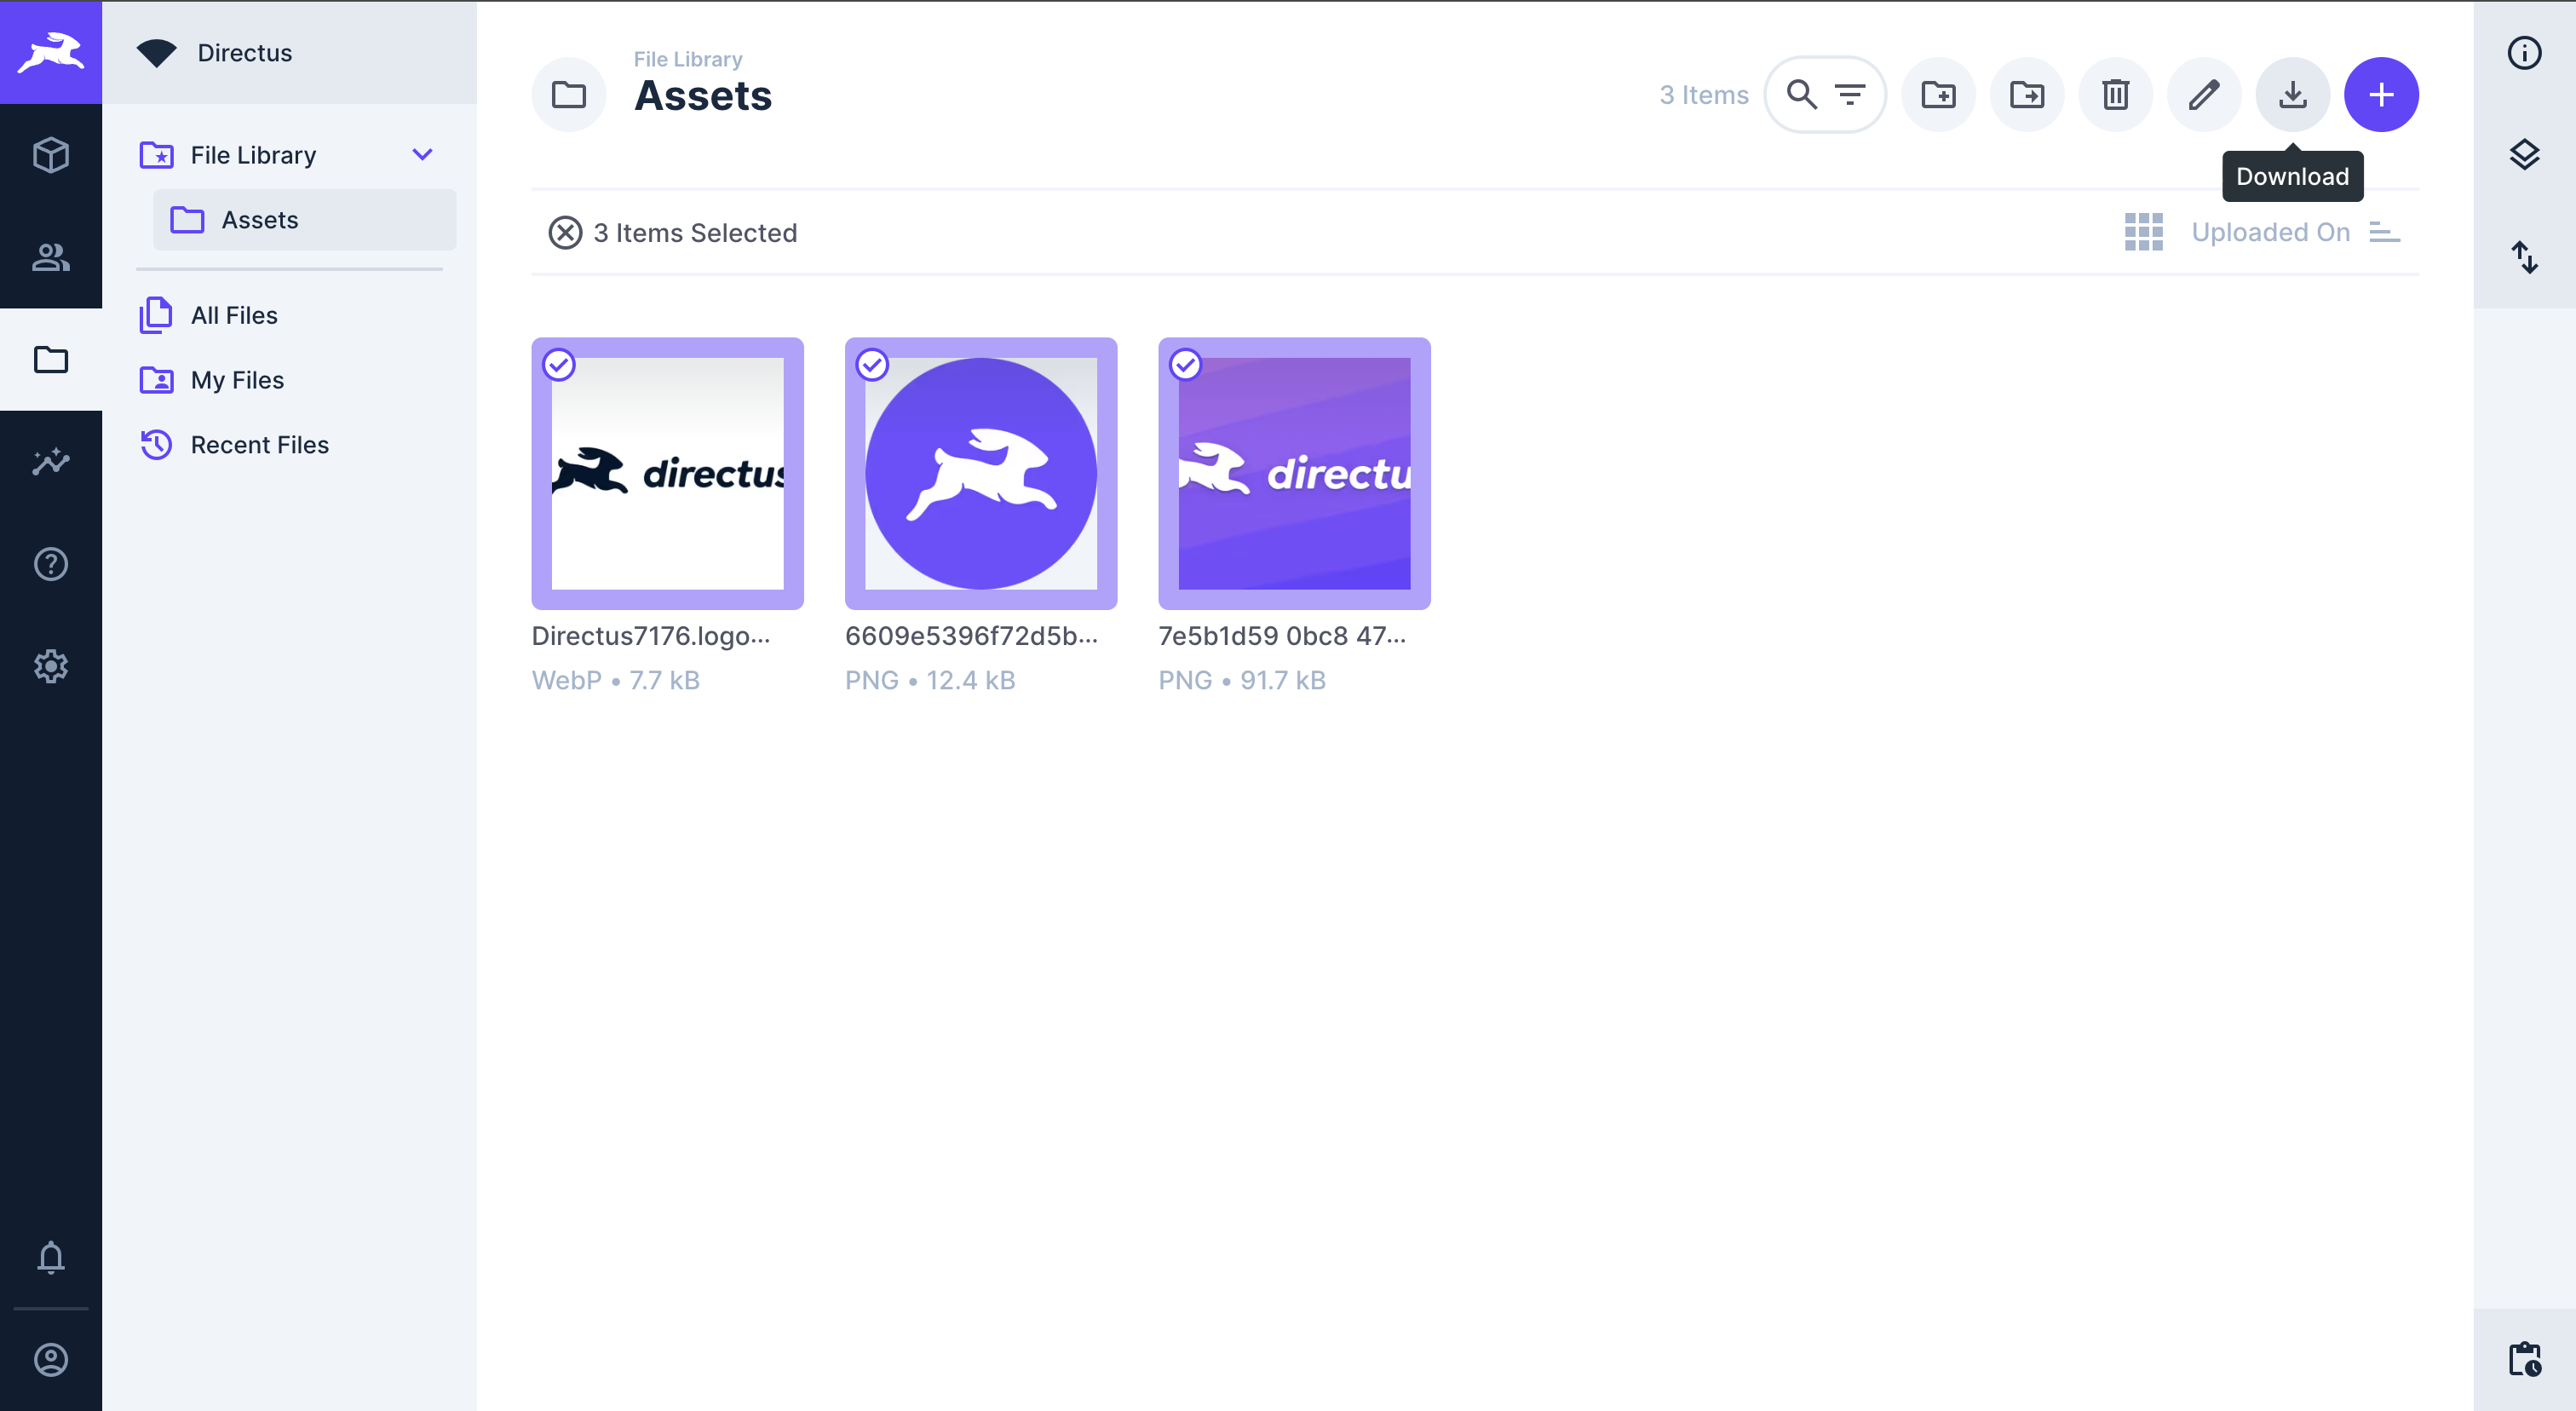Add a new file with the plus button
This screenshot has width=2576, height=1411.
click(2381, 94)
